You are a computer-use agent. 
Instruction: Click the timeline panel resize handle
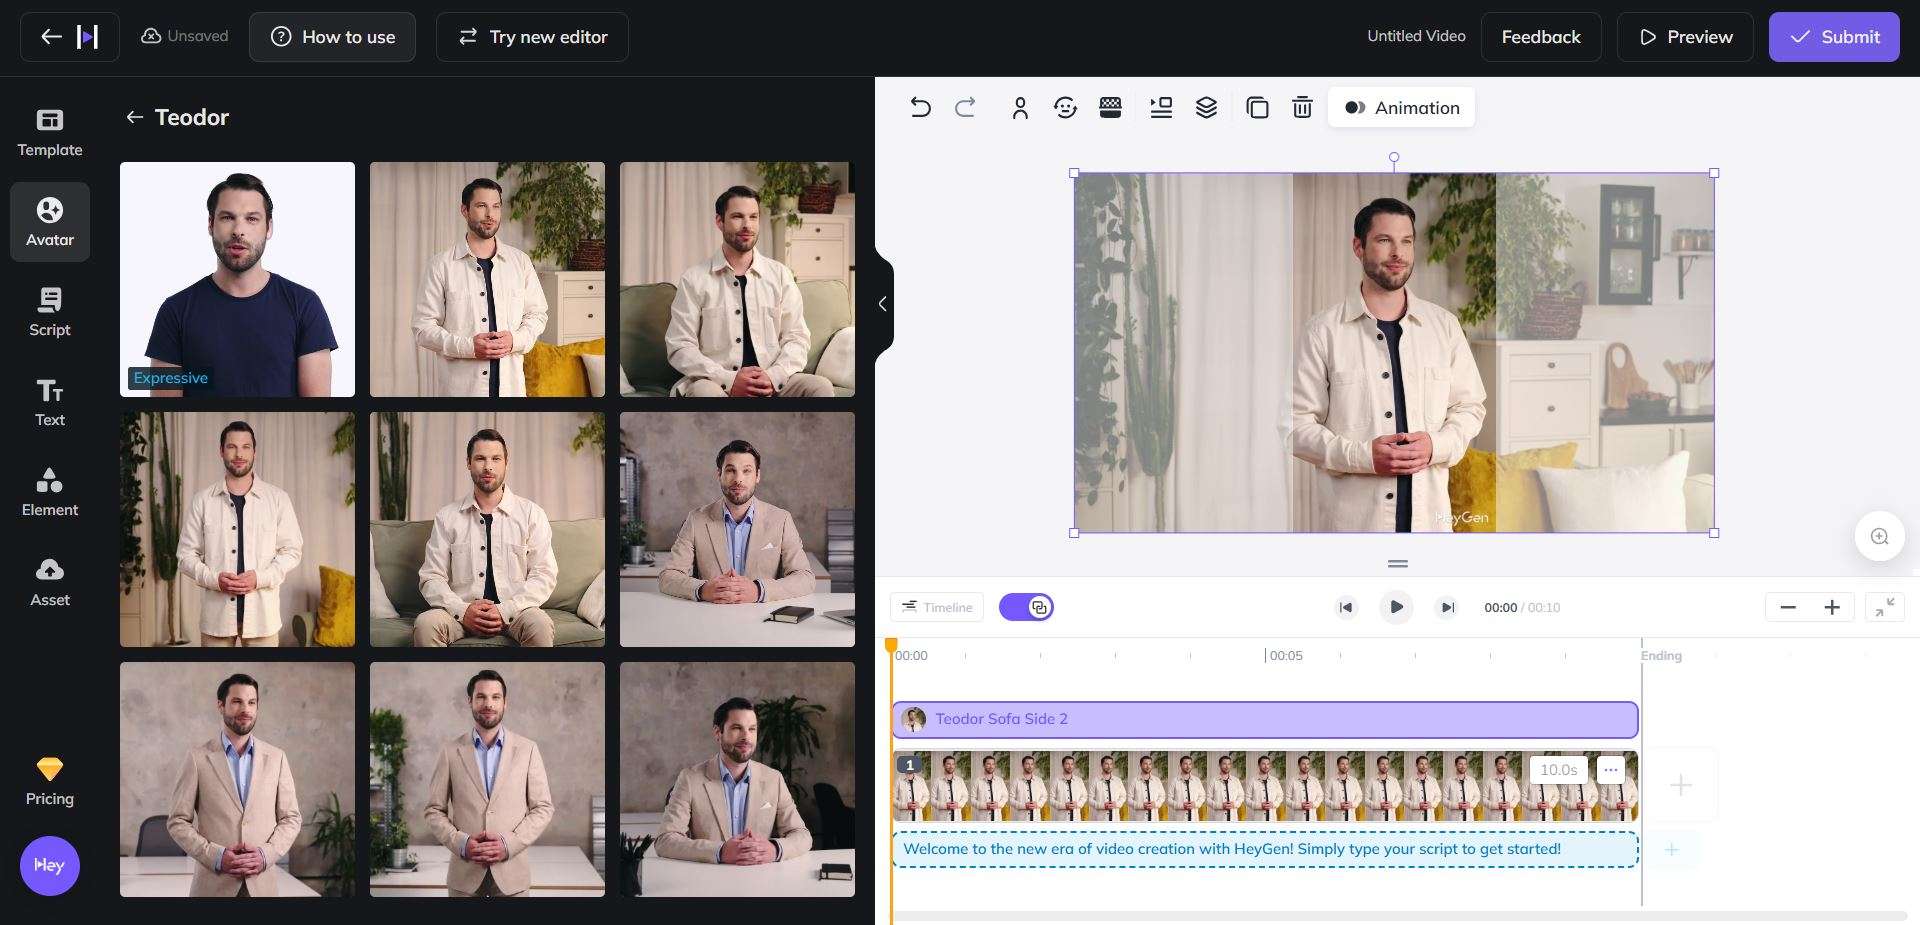(x=1398, y=564)
